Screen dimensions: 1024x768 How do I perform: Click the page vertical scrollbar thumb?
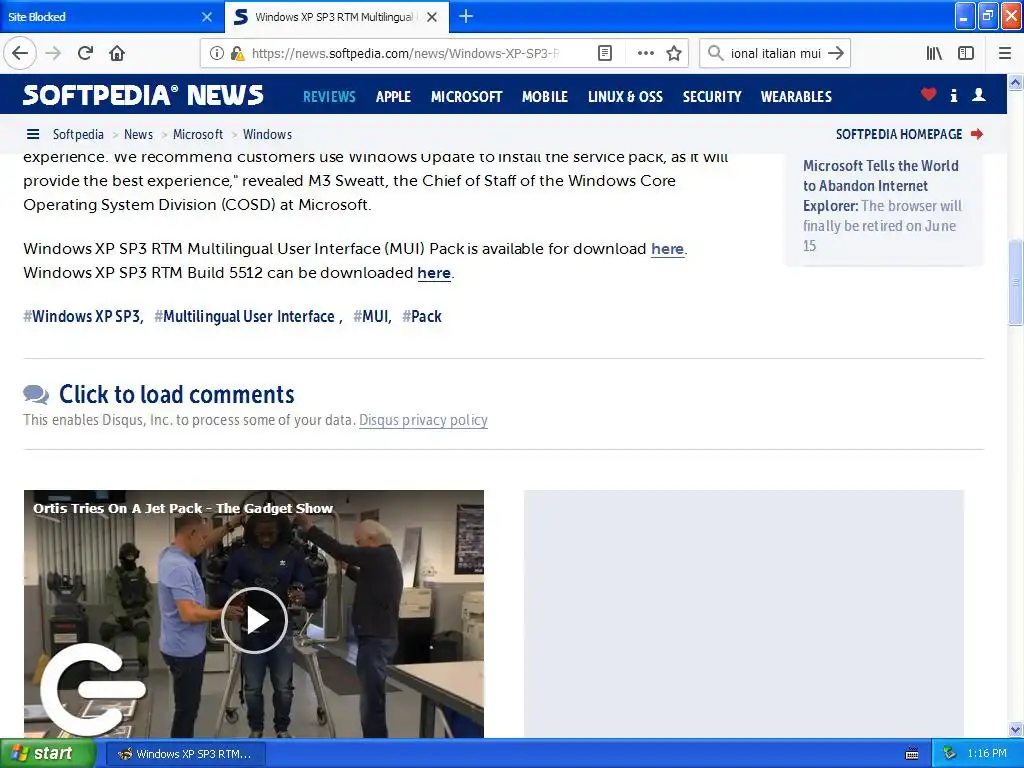[x=1016, y=282]
